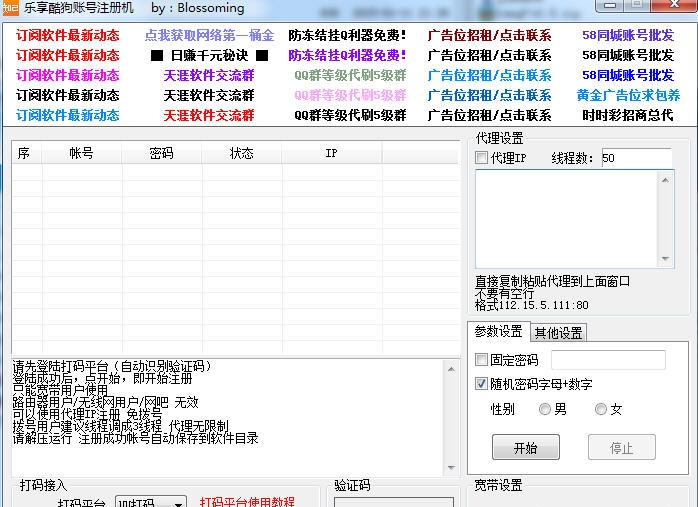Click the orange app icon in title bar
This screenshot has width=698, height=507.
click(x=10, y=8)
